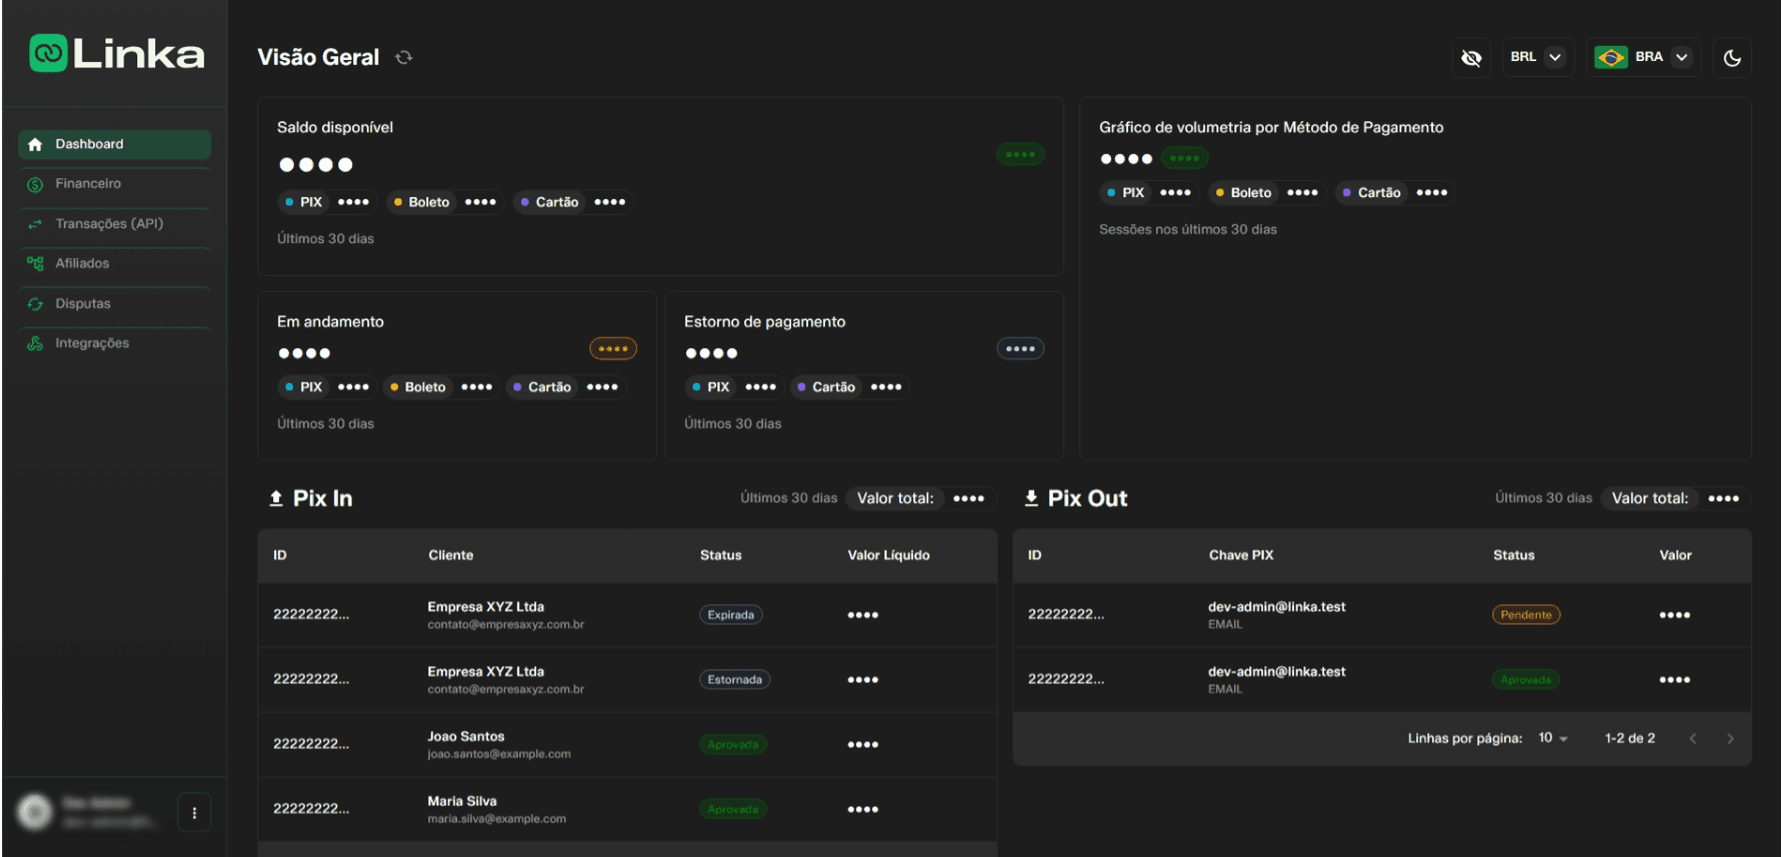Click the user avatar in sidebar
The image size is (1782, 857).
pyautogui.click(x=35, y=812)
